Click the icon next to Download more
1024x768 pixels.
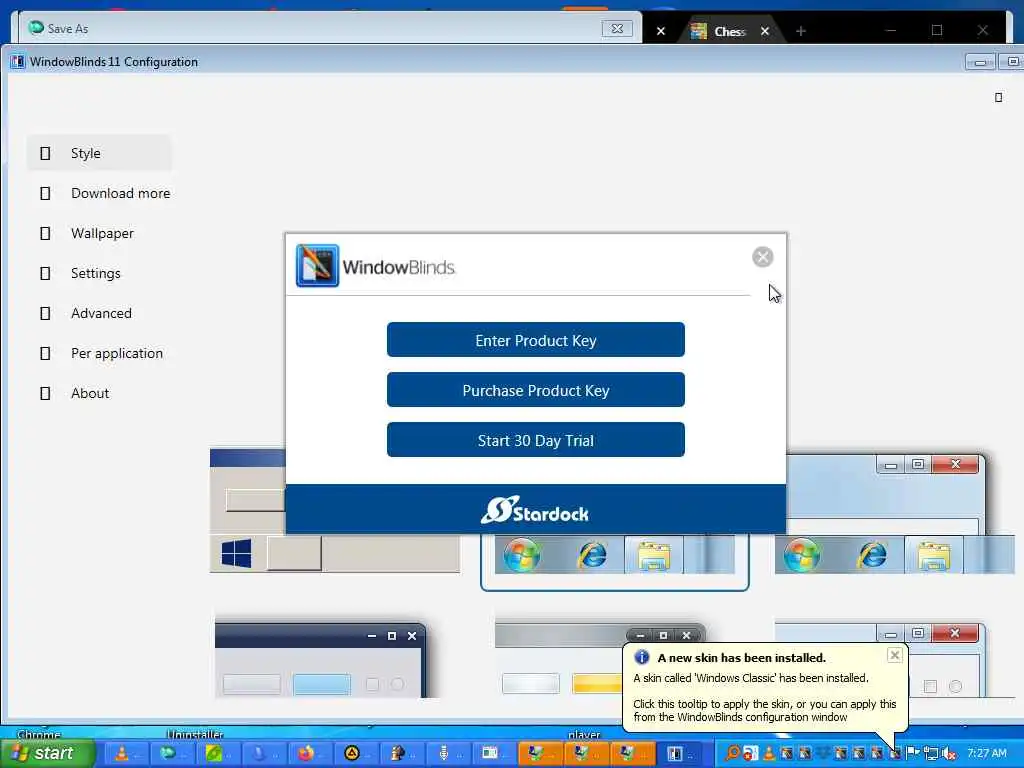(45, 193)
